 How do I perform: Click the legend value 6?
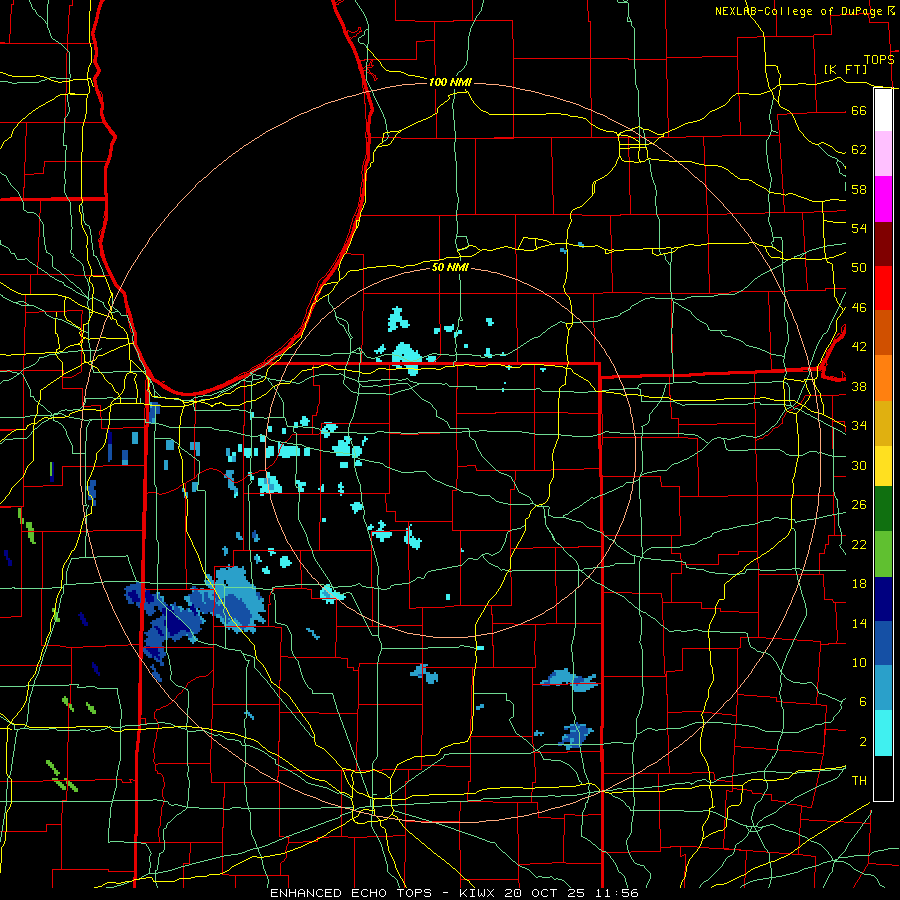(x=862, y=701)
